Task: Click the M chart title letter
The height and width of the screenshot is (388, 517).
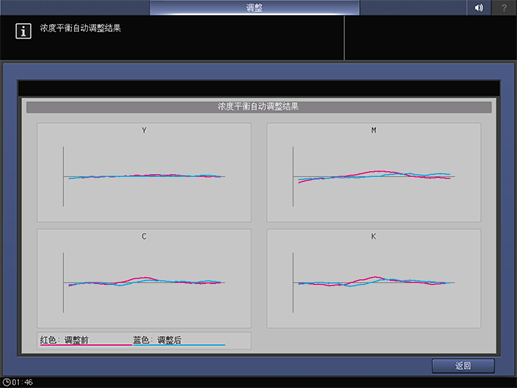Action: click(374, 130)
